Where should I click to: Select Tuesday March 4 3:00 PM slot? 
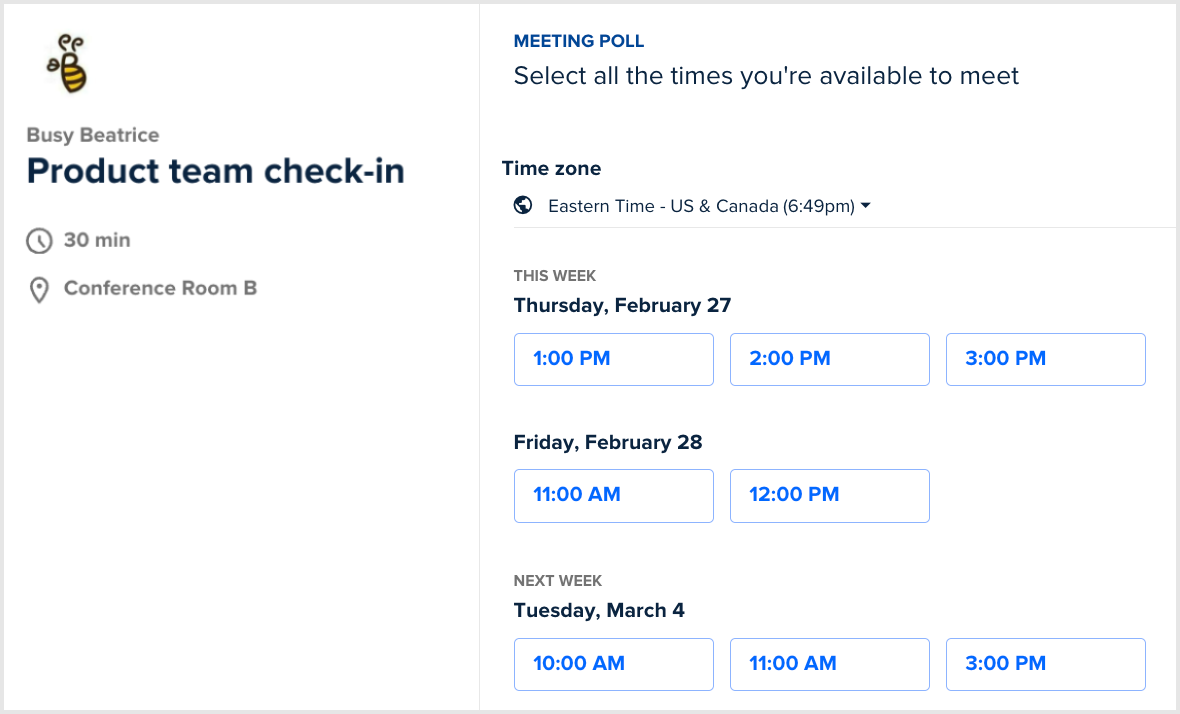point(1045,664)
